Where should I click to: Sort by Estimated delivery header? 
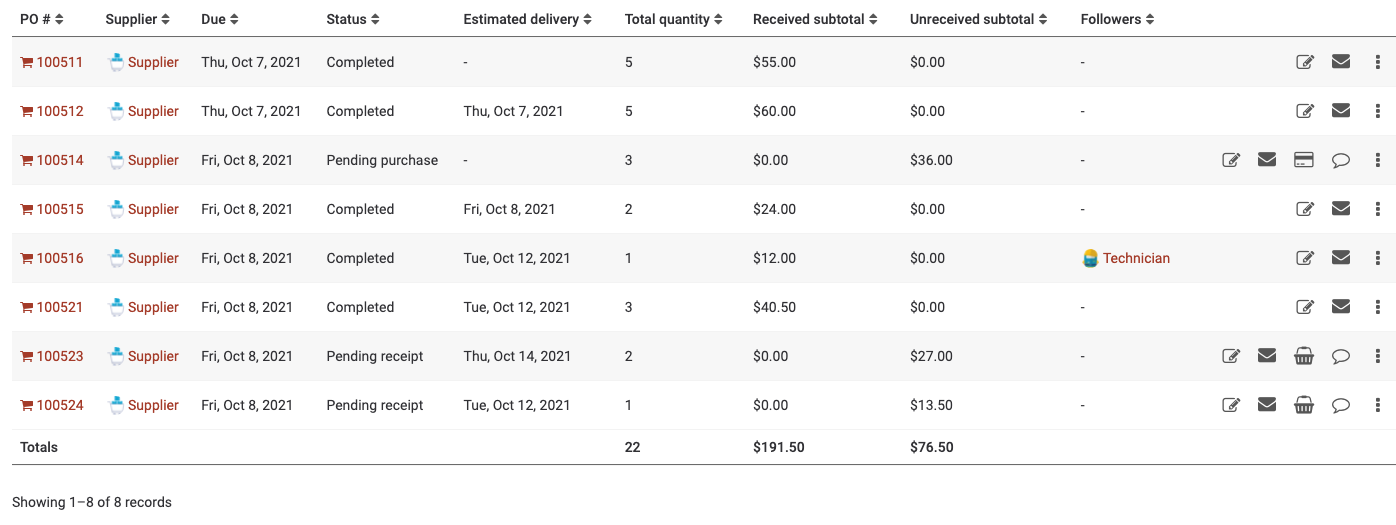528,19
